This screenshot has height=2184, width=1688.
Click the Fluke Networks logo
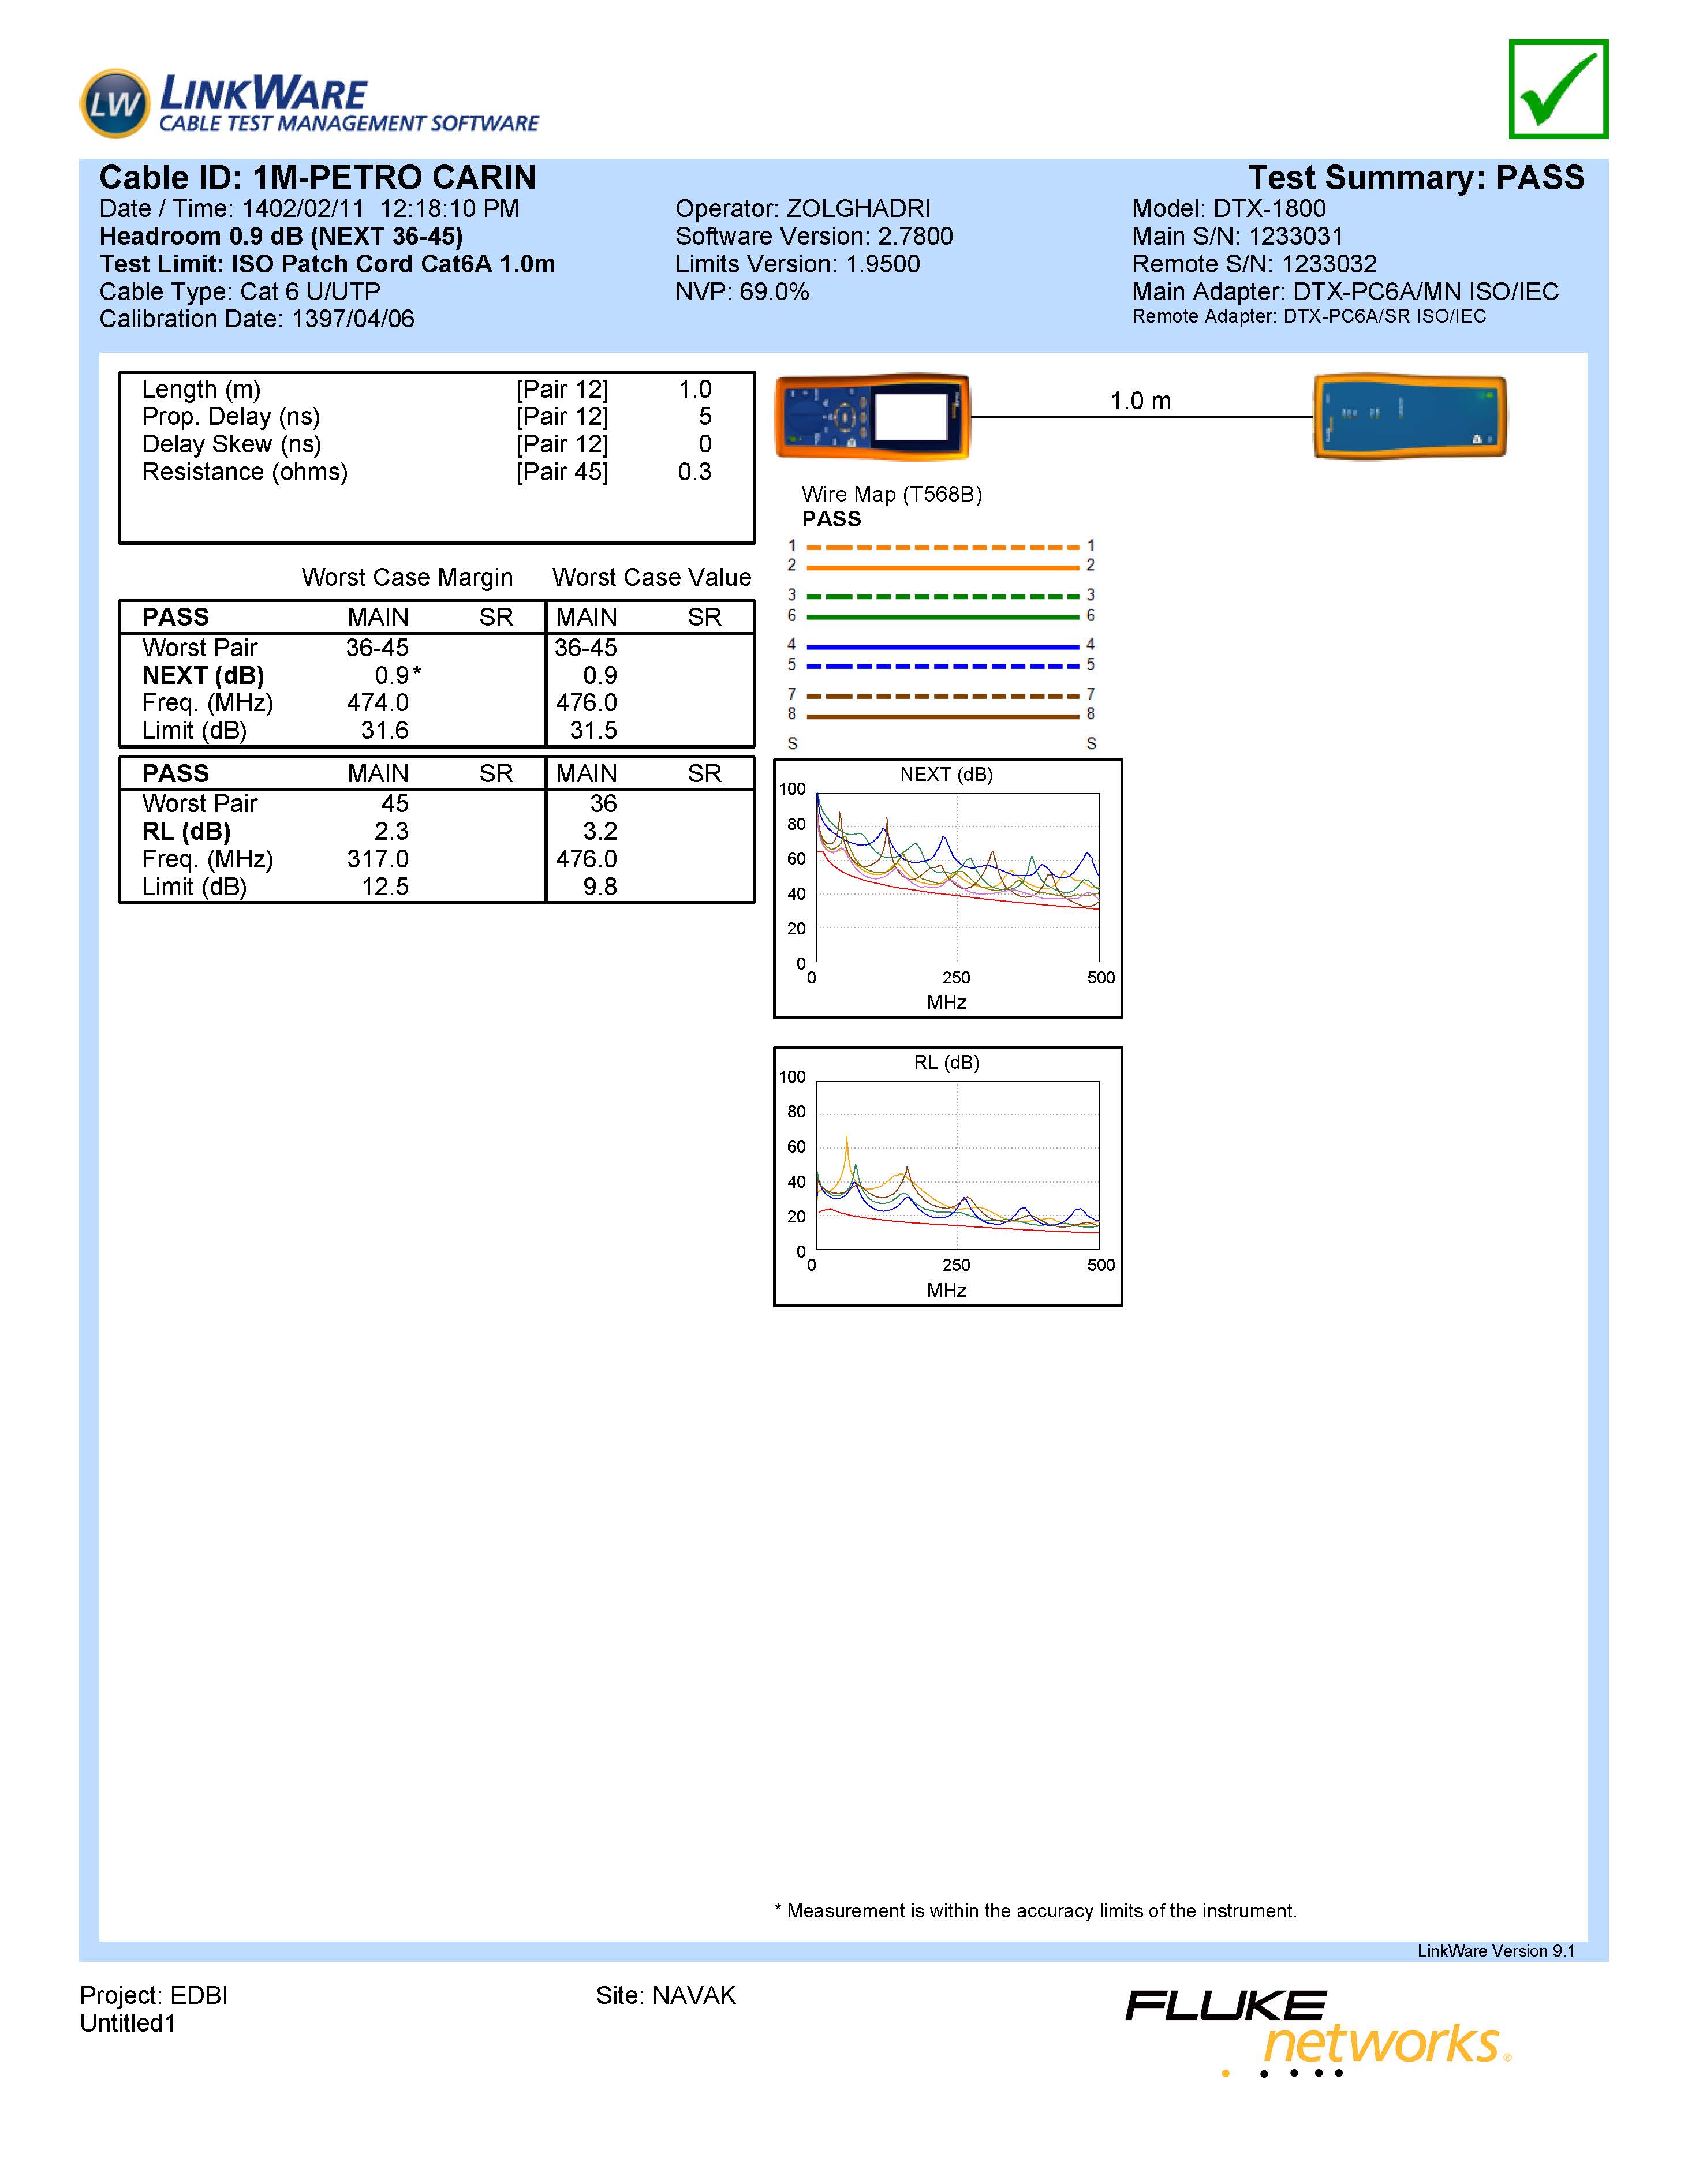[1318, 2032]
